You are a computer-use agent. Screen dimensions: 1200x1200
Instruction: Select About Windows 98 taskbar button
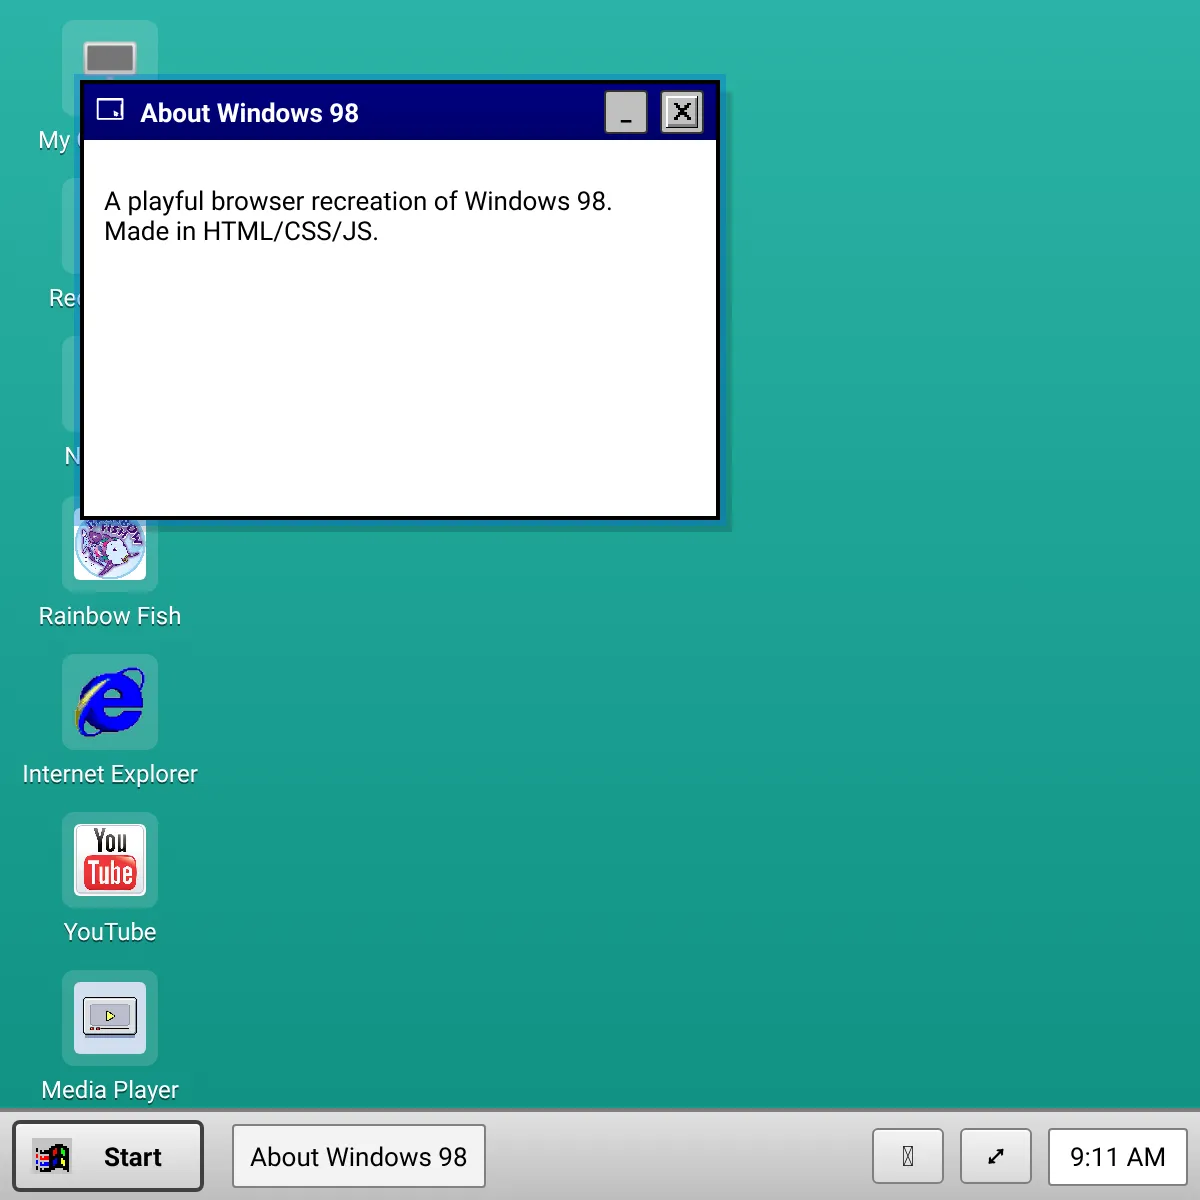[359, 1157]
